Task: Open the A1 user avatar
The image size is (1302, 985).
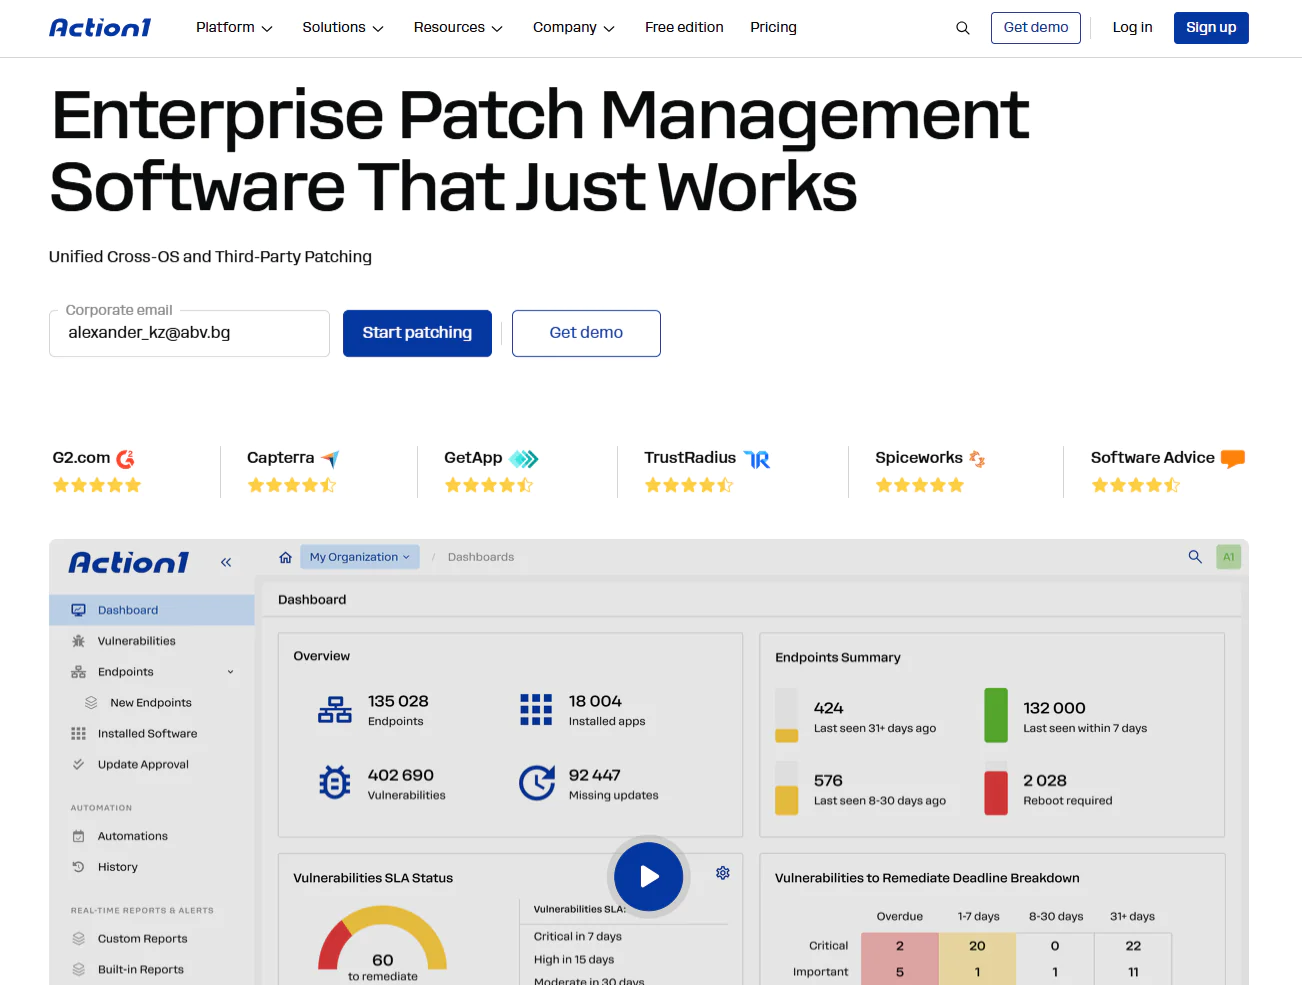Action: point(1229,557)
